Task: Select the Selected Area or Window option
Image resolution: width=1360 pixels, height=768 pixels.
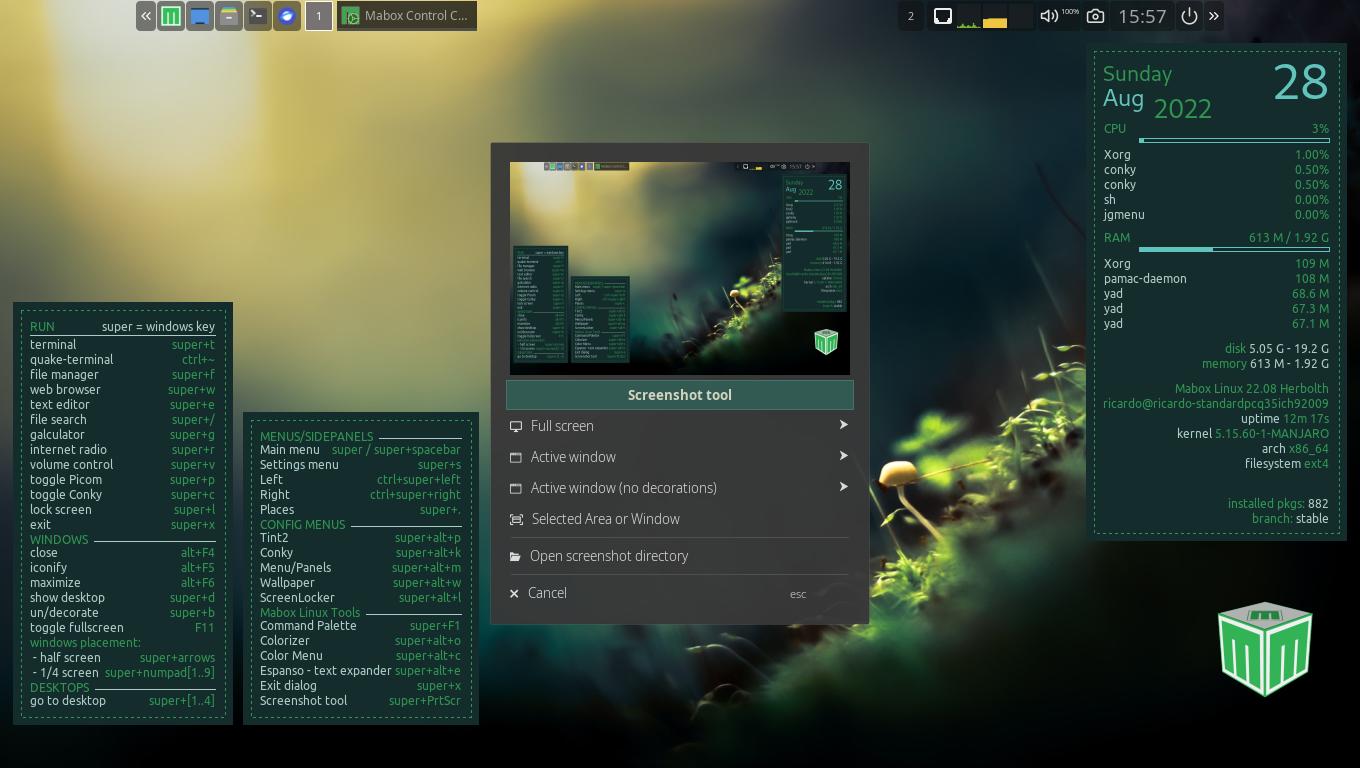Action: (x=679, y=519)
